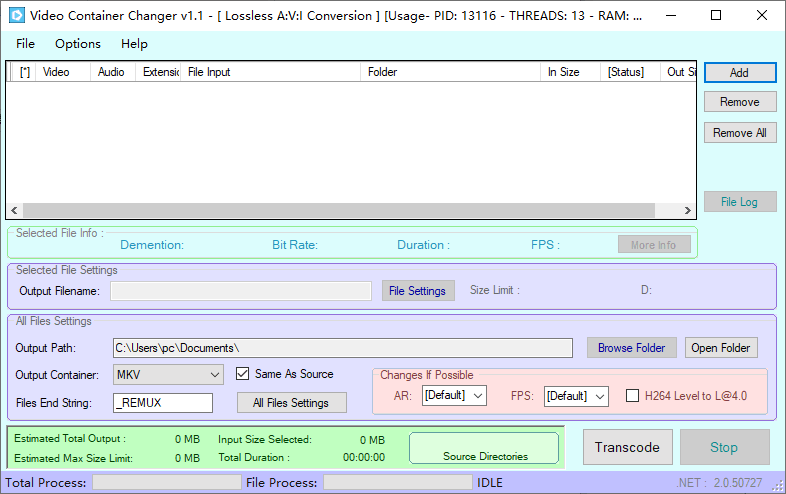The width and height of the screenshot is (786, 494).
Task: Click the File Process progress bar
Action: [x=398, y=482]
